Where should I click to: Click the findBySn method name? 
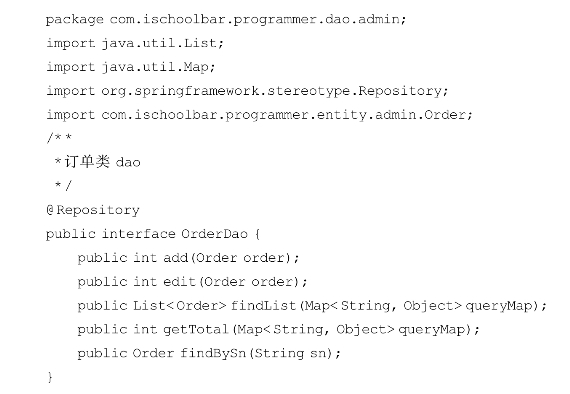point(213,353)
